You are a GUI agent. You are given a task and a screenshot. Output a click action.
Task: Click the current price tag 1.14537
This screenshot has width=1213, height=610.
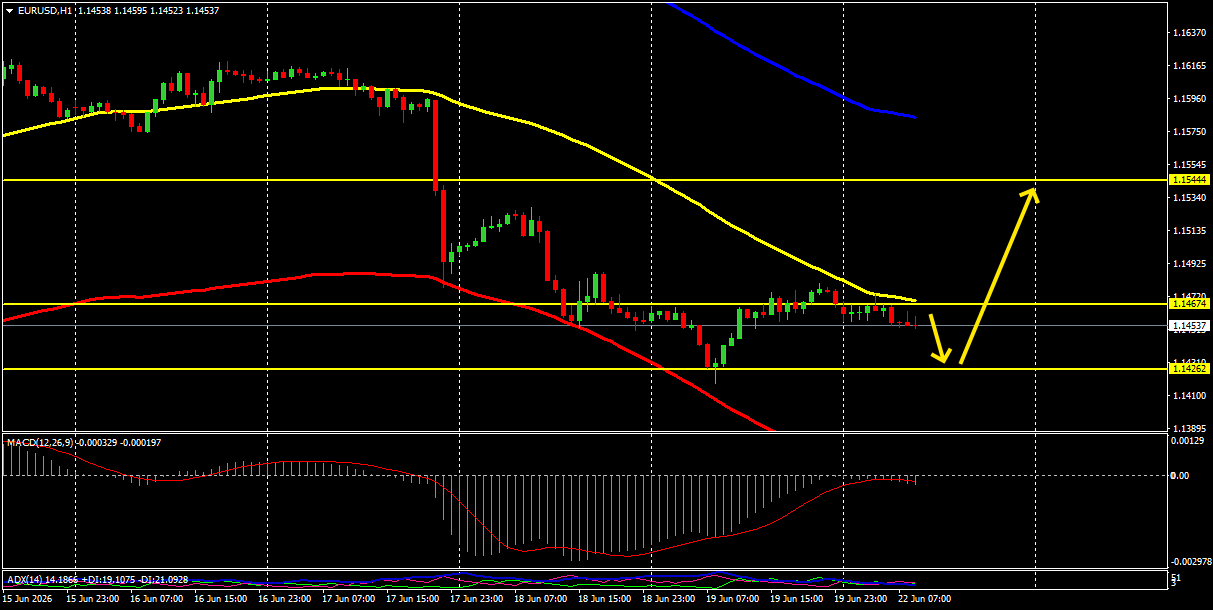[x=1190, y=326]
